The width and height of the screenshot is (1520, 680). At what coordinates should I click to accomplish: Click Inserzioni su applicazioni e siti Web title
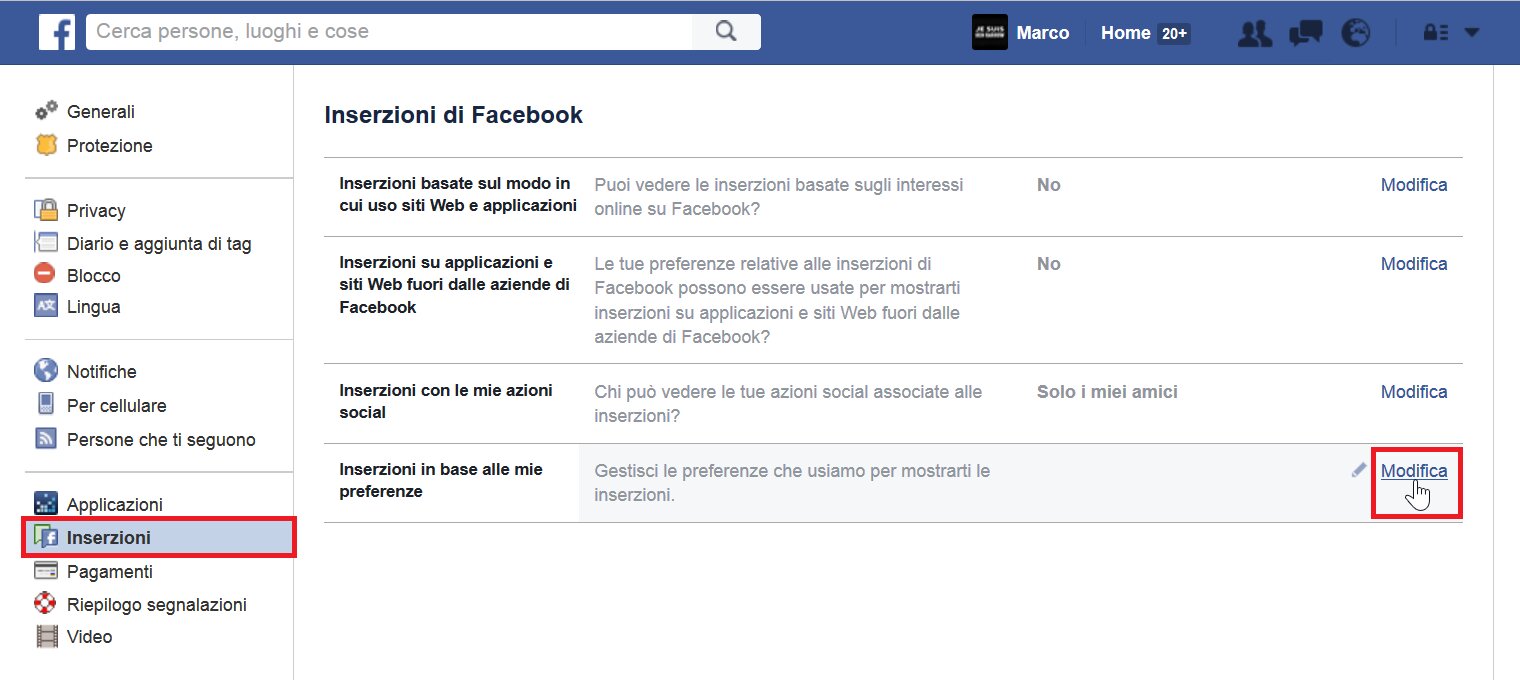coord(455,285)
